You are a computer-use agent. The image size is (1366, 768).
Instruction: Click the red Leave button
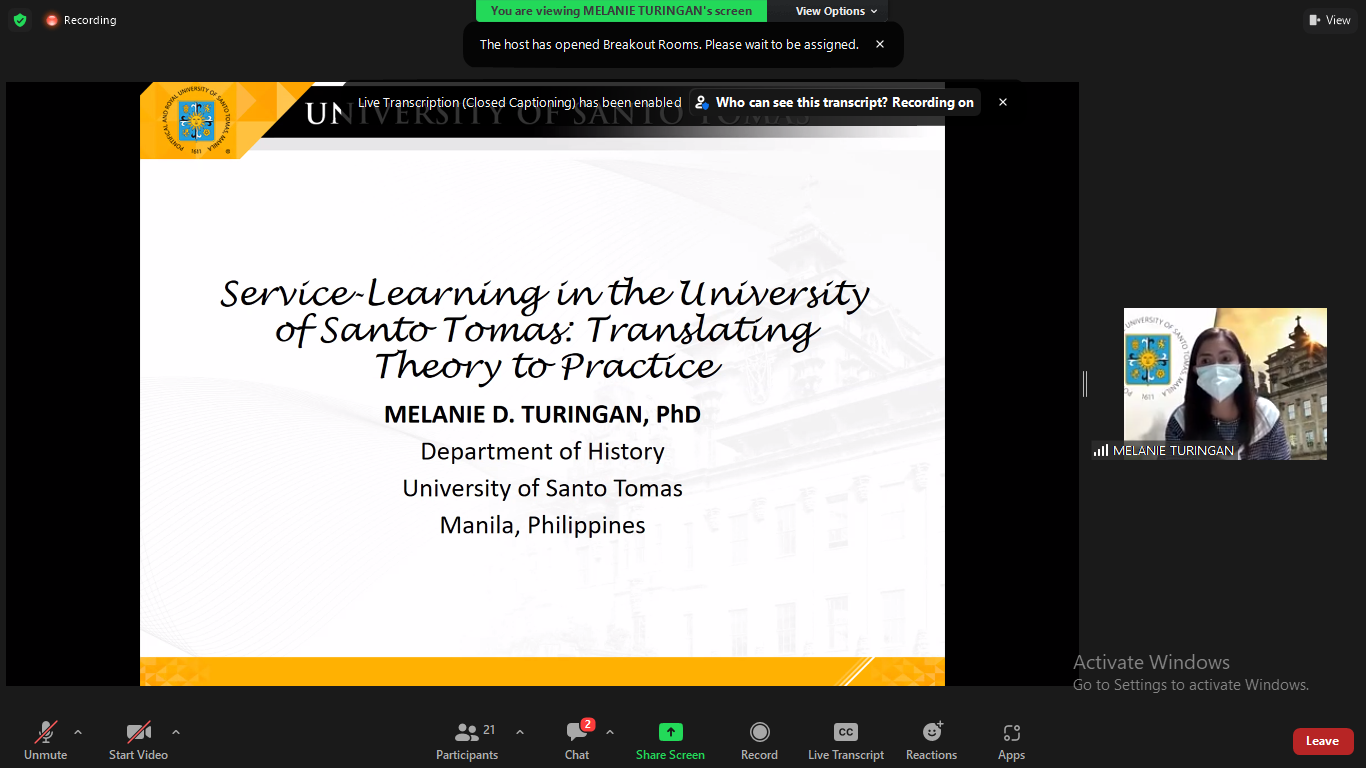[1323, 741]
